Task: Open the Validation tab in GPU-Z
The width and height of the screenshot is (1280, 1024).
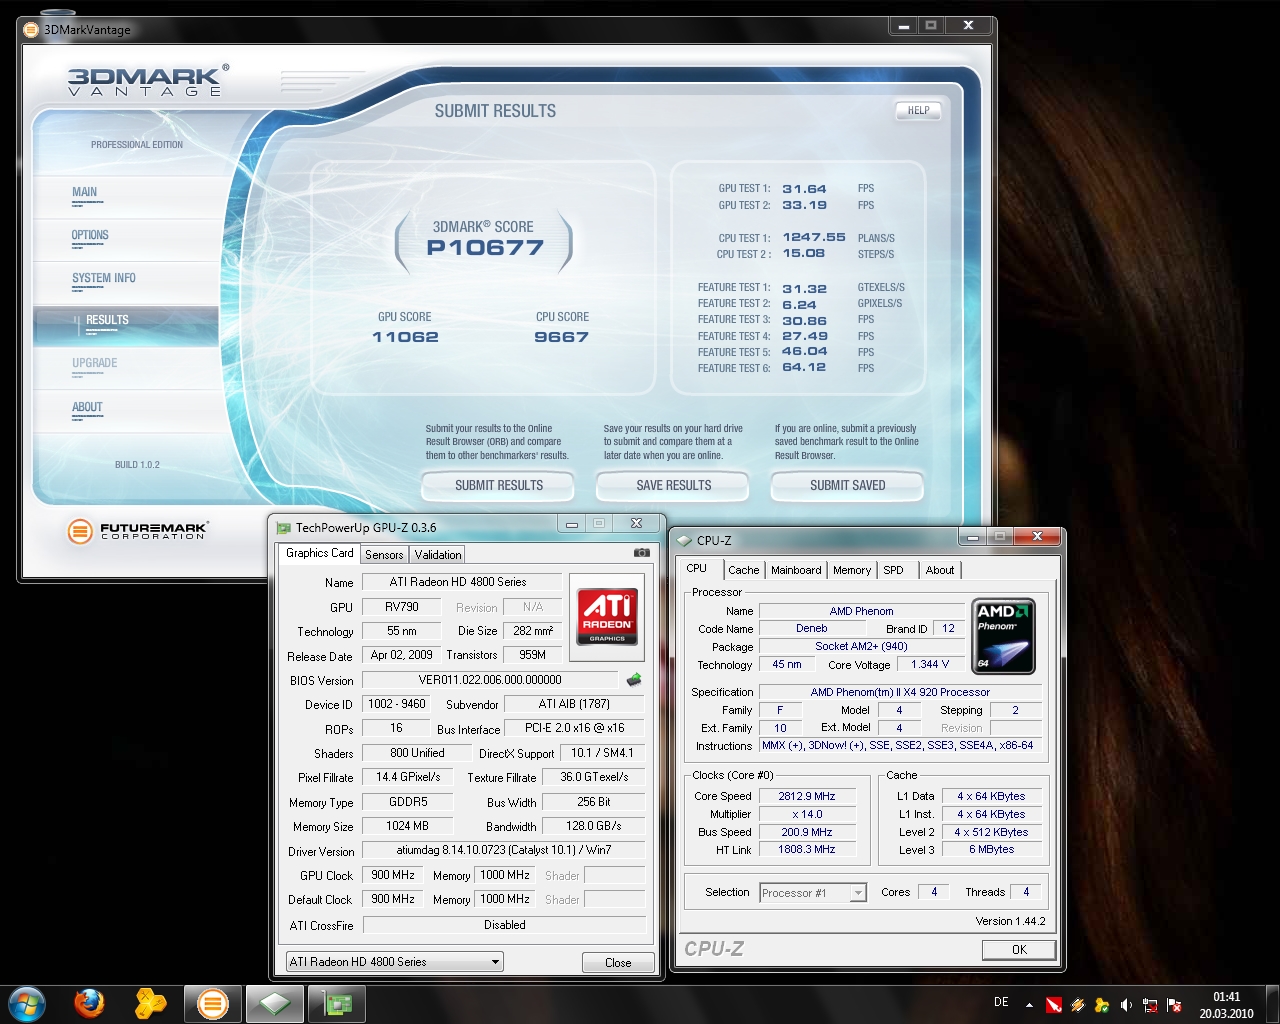Action: tap(438, 554)
